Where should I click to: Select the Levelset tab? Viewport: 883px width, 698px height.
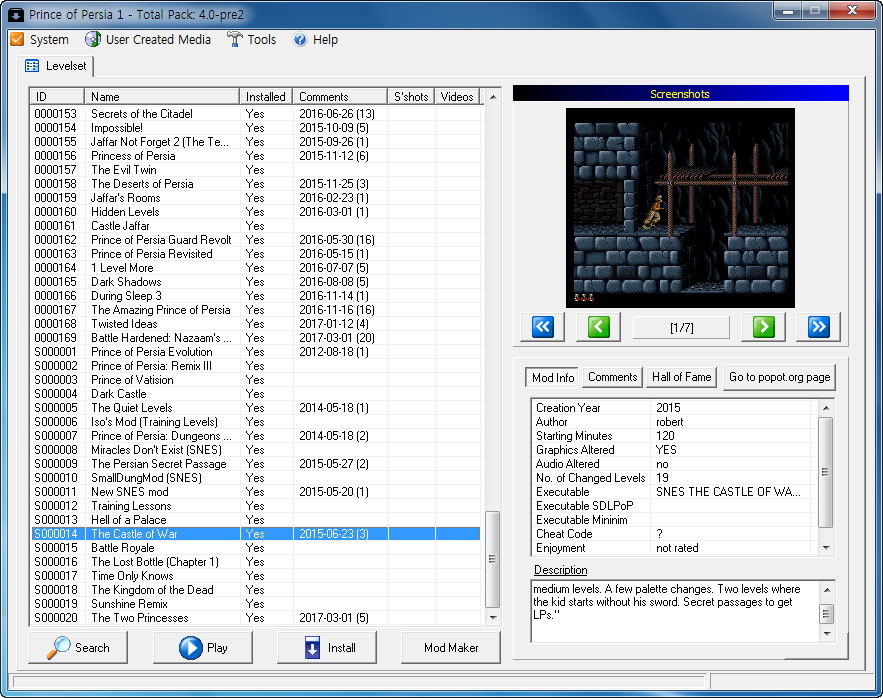[x=55, y=66]
